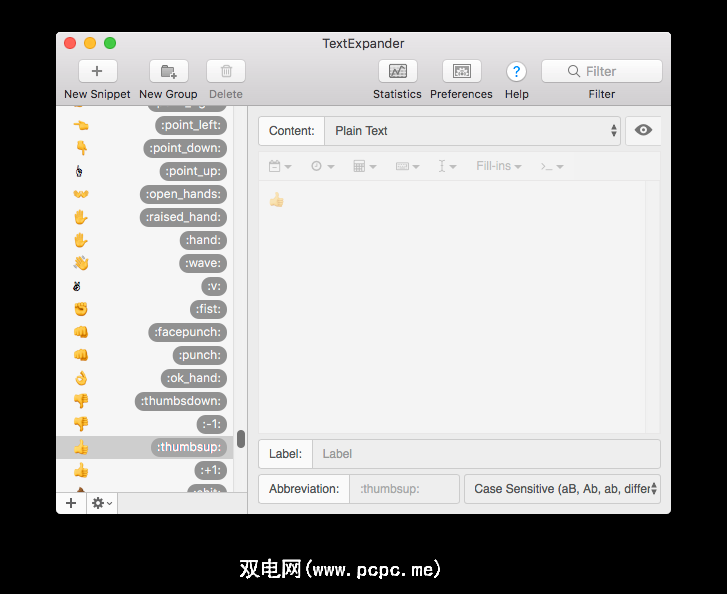Image resolution: width=727 pixels, height=594 pixels.
Task: Click the Help question mark icon
Action: 516,71
